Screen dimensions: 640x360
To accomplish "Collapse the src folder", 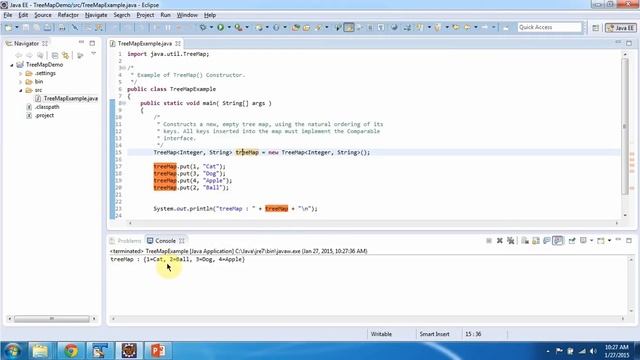I will click(x=20, y=90).
